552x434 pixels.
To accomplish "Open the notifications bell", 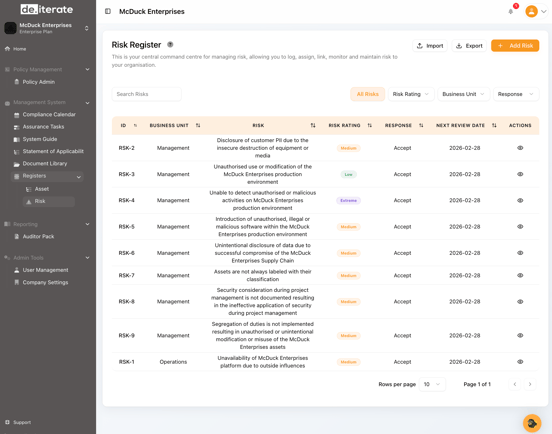I will pos(511,12).
